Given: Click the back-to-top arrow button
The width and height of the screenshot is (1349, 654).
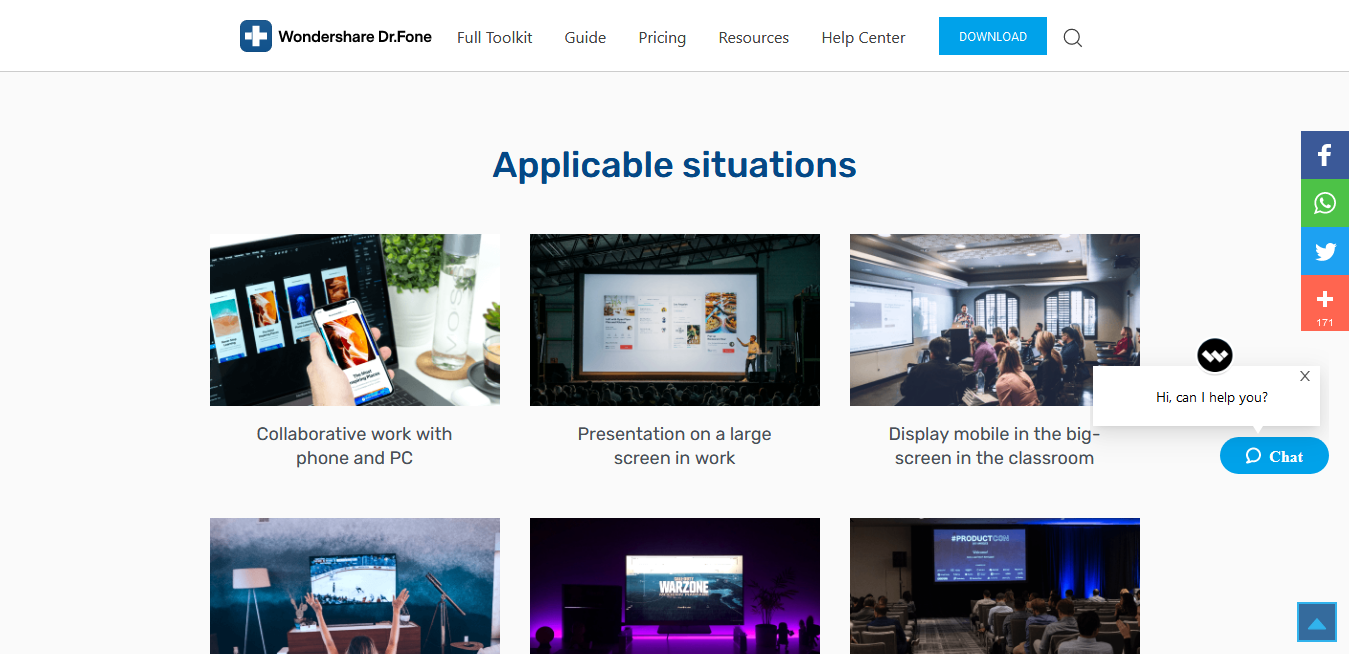Looking at the screenshot, I should [1317, 622].
